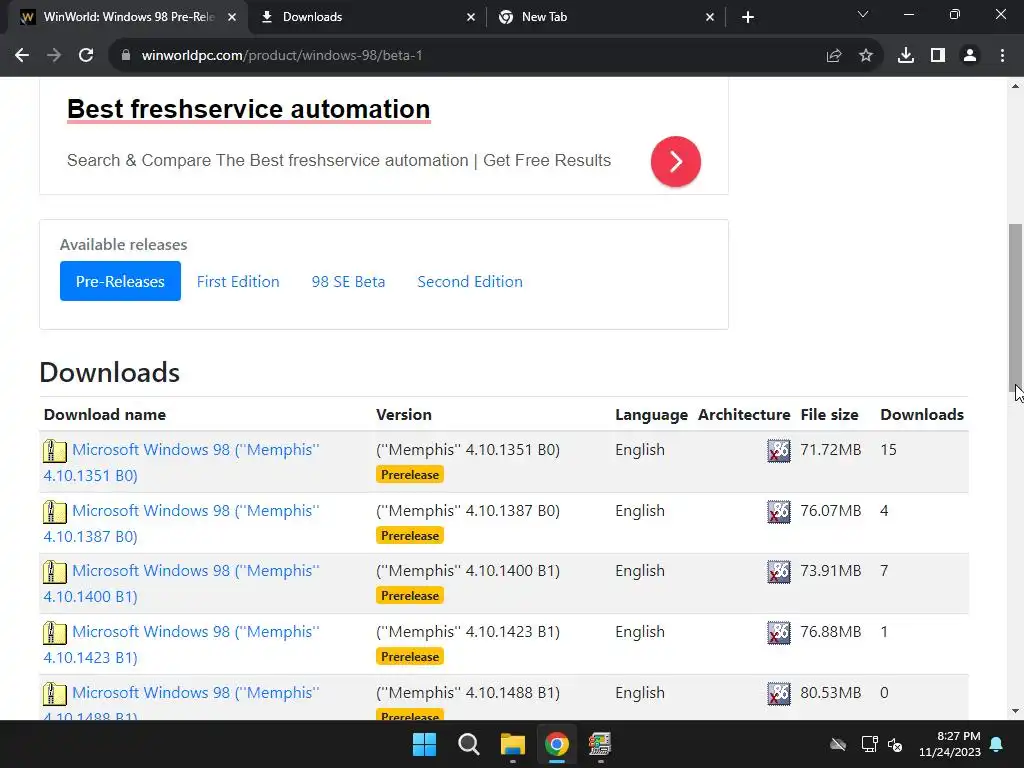
Task: Share this page icon
Action: tap(833, 56)
